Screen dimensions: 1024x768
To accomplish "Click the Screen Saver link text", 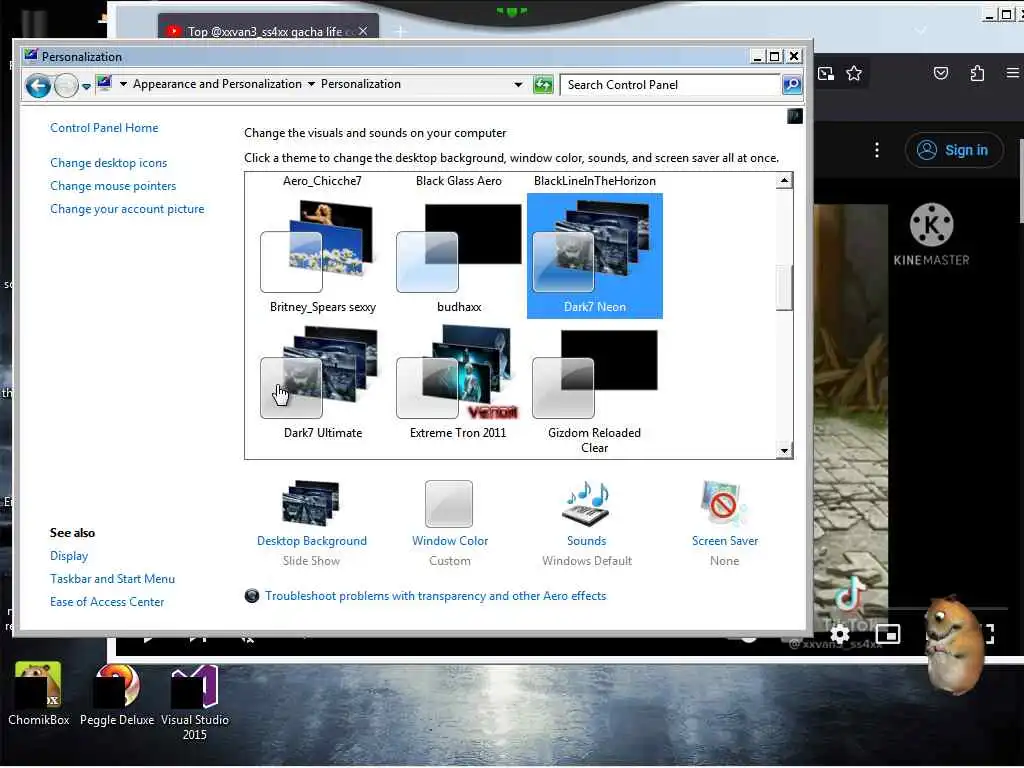I will click(725, 541).
